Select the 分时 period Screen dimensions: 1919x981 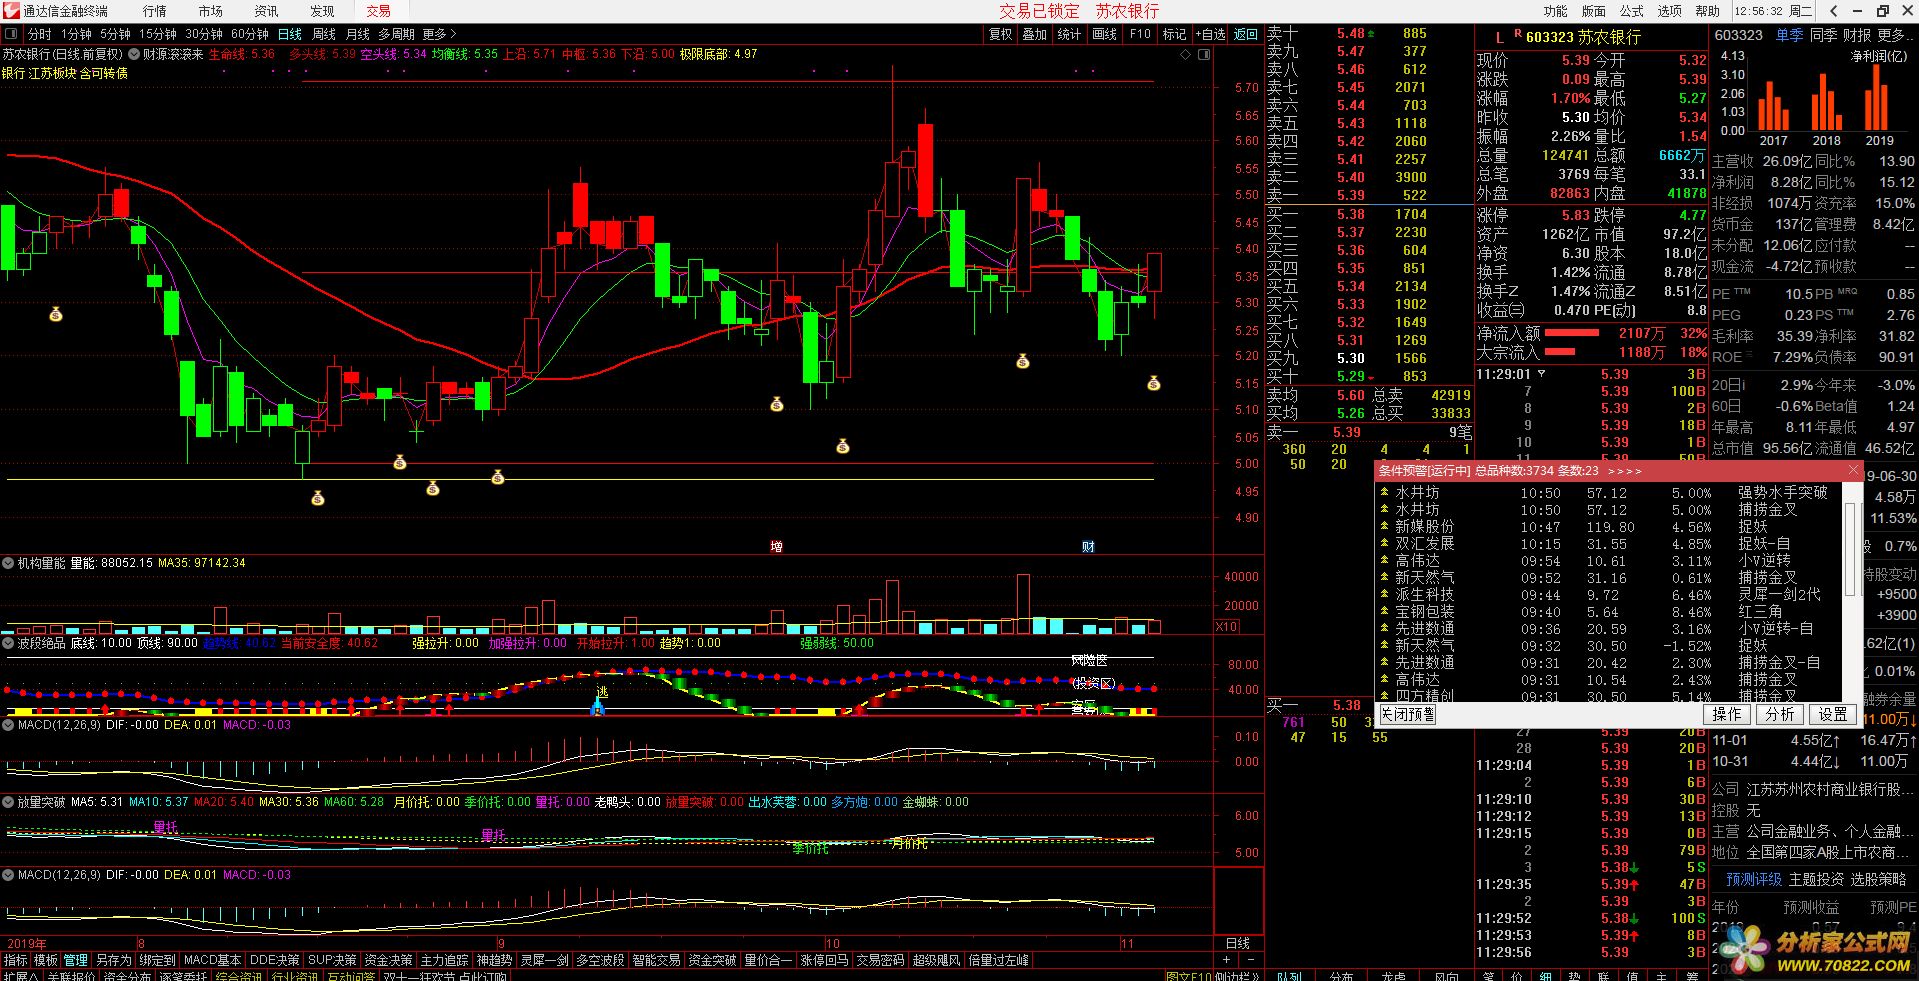[x=39, y=34]
